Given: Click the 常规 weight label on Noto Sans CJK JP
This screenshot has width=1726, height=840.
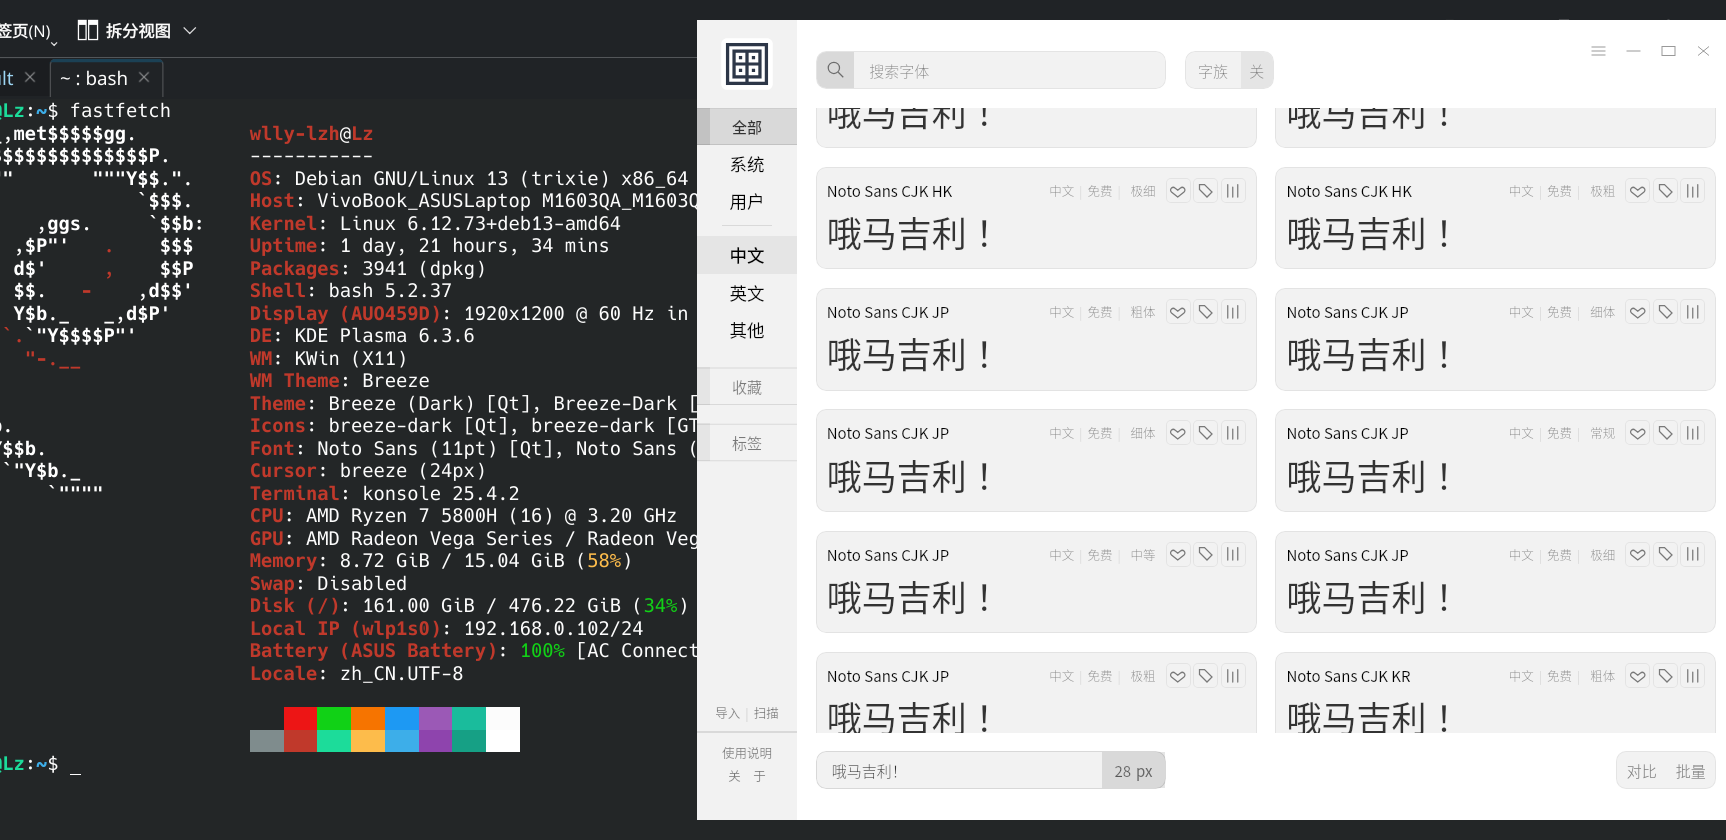Looking at the screenshot, I should (1603, 433).
